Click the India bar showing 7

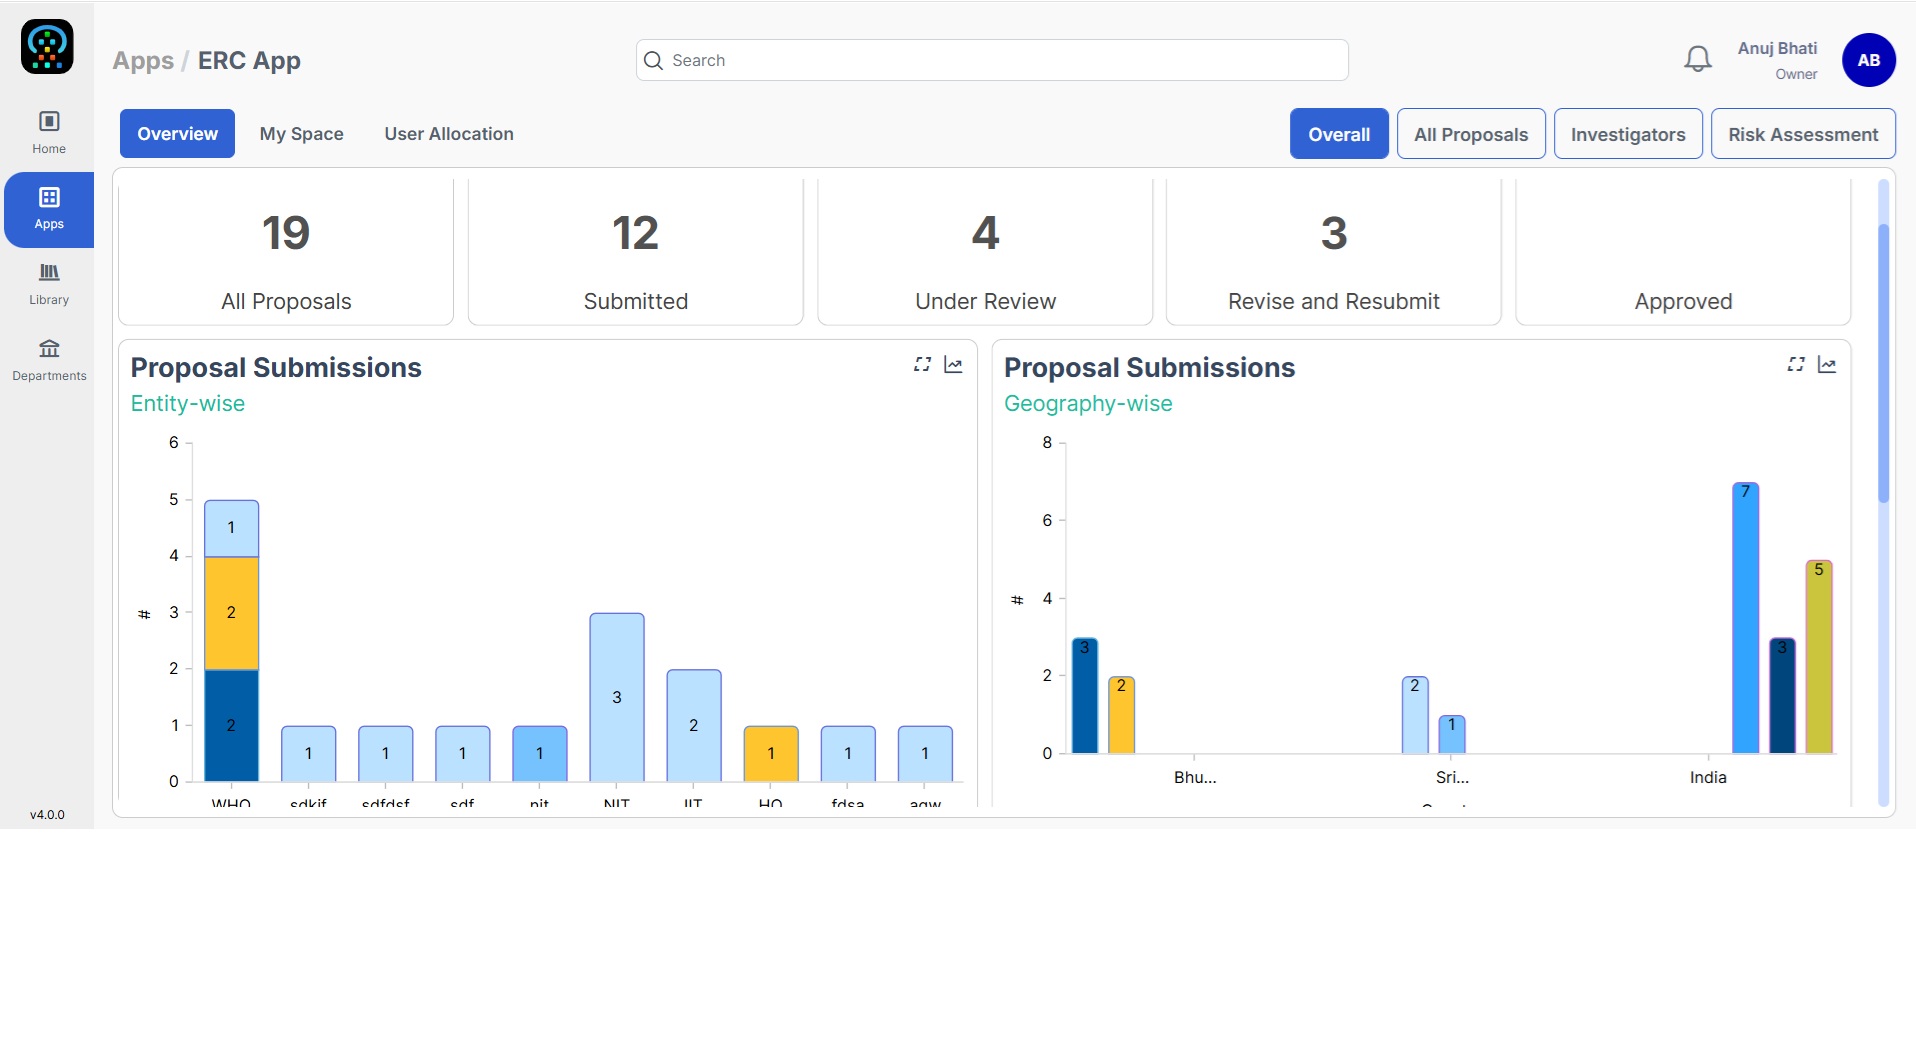point(1745,618)
